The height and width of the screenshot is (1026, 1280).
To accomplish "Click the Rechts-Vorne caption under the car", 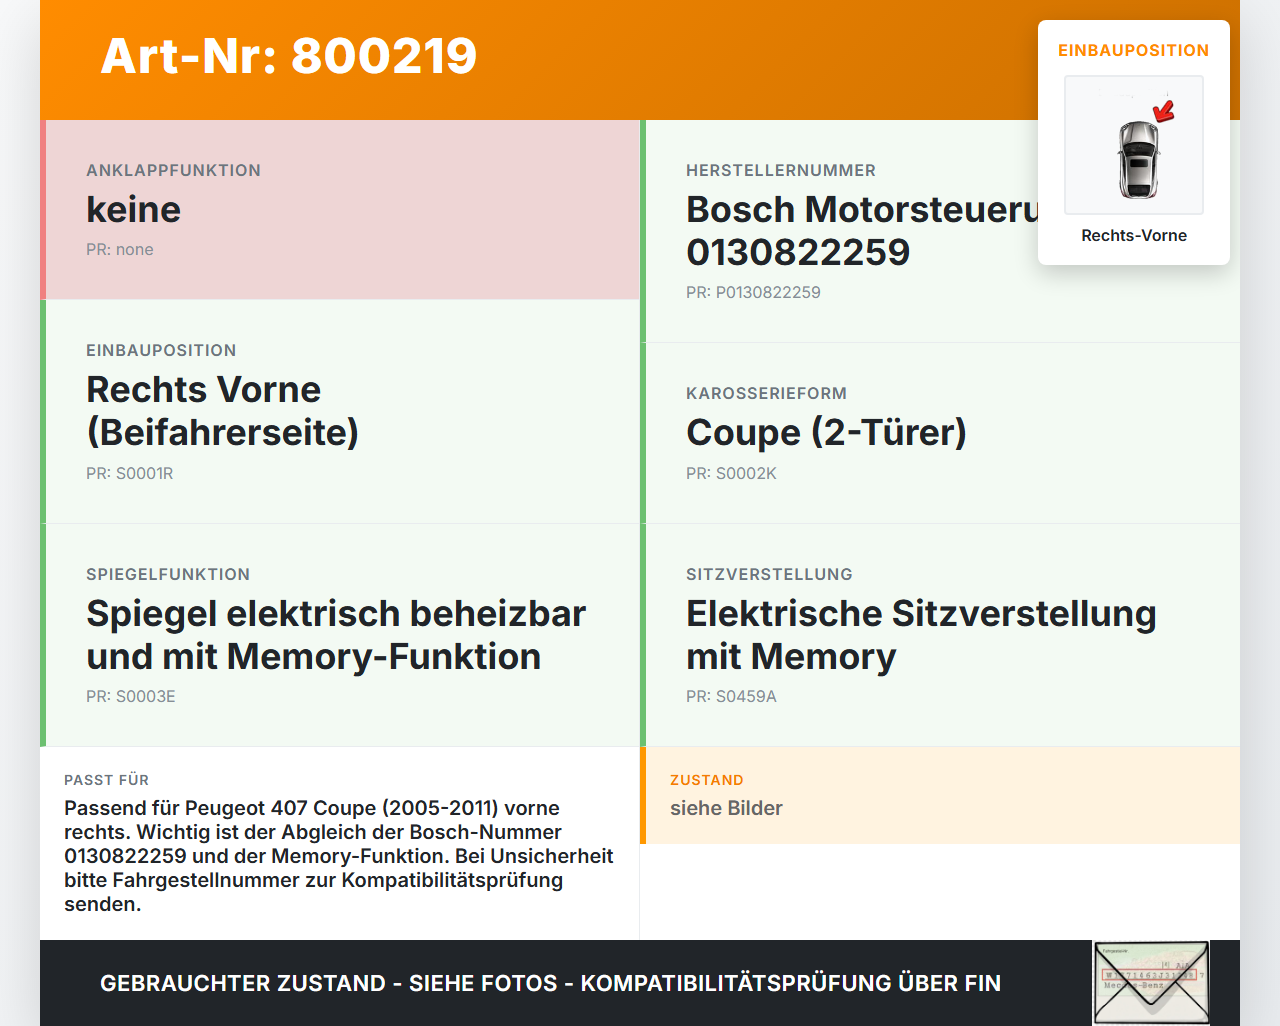I will pos(1134,235).
